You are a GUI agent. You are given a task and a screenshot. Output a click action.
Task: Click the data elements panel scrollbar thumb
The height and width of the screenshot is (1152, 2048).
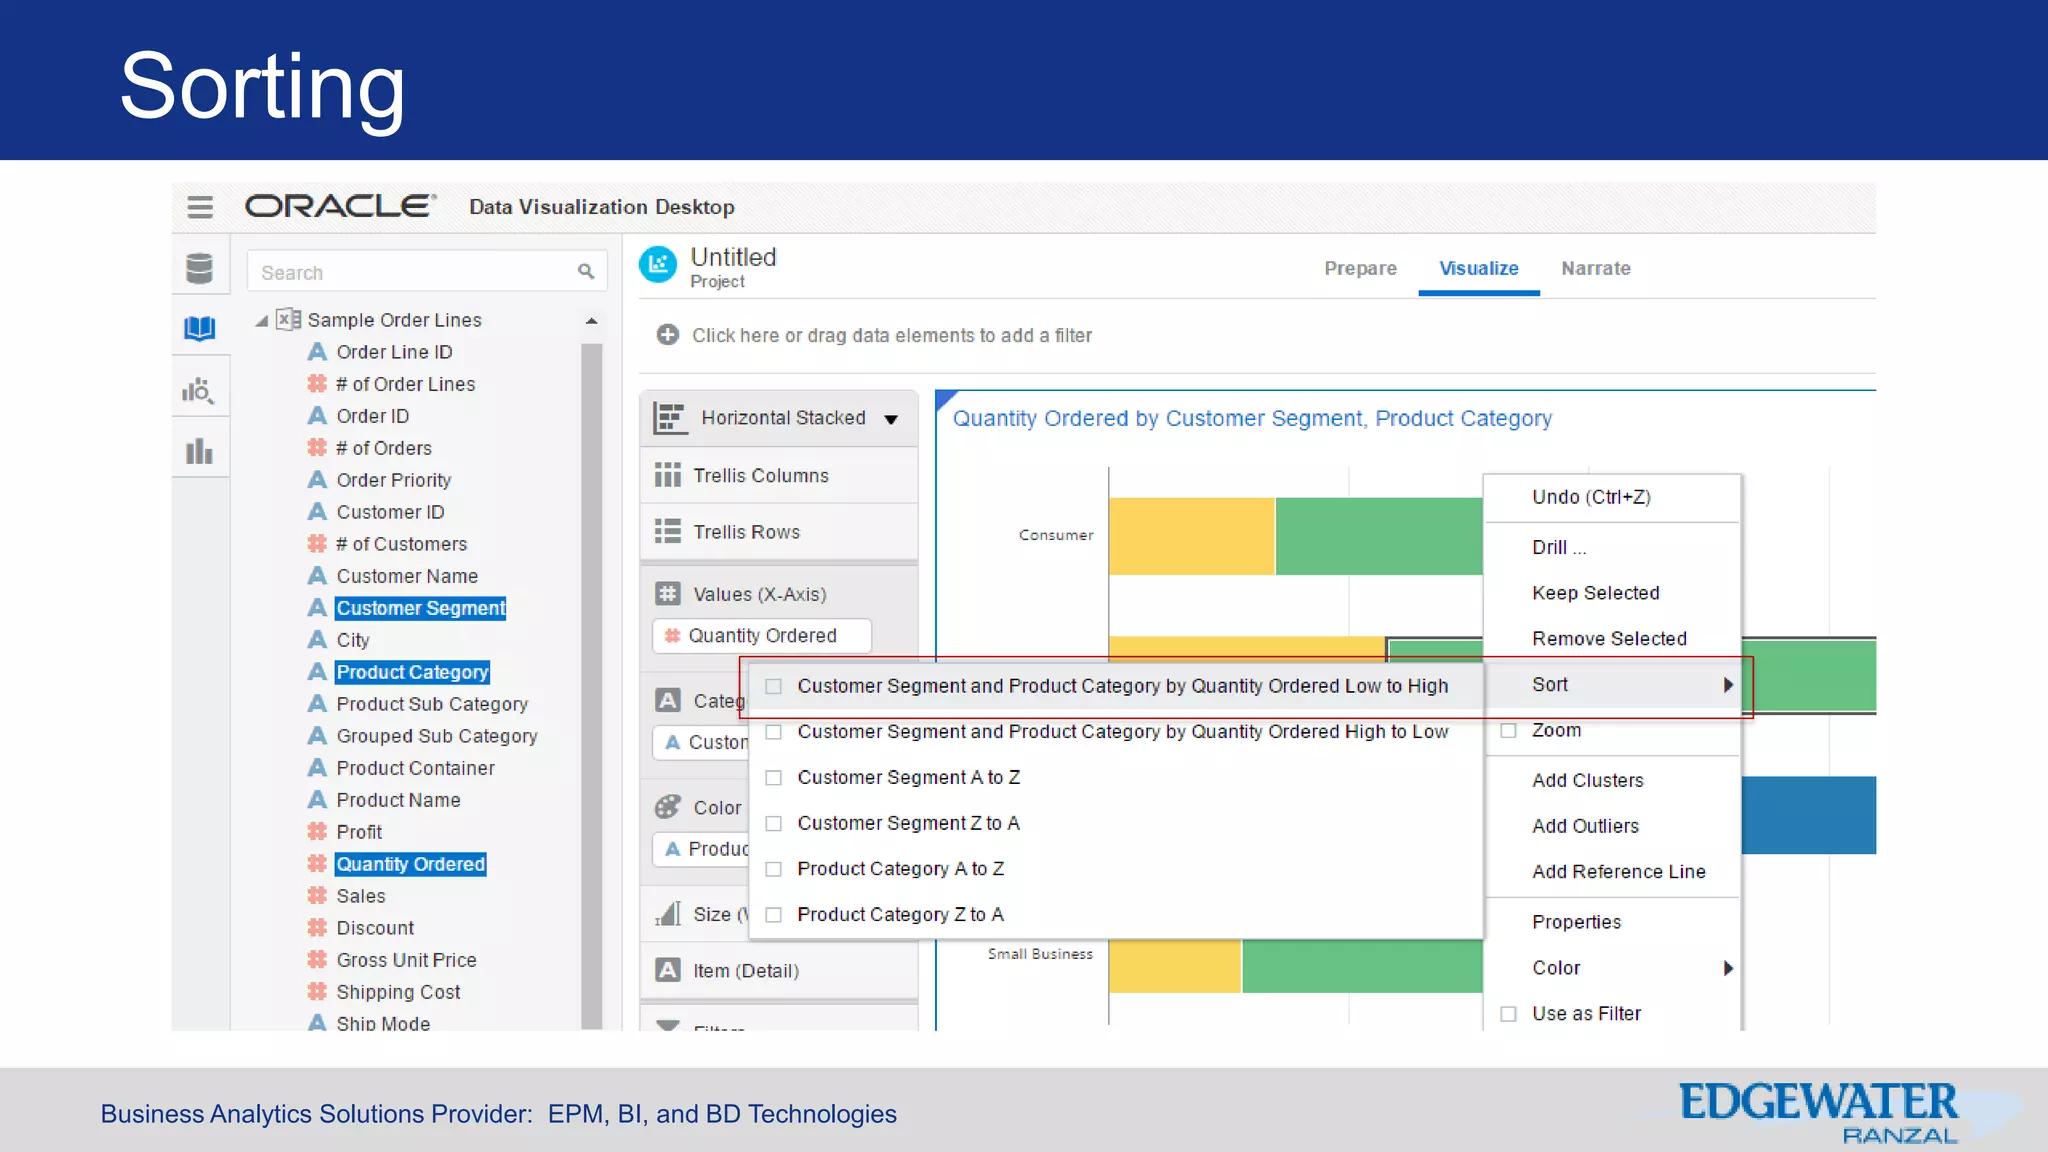(x=591, y=686)
